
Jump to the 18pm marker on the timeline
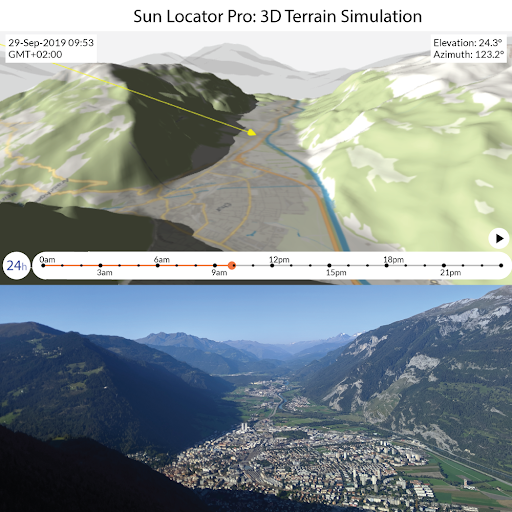click(x=386, y=265)
